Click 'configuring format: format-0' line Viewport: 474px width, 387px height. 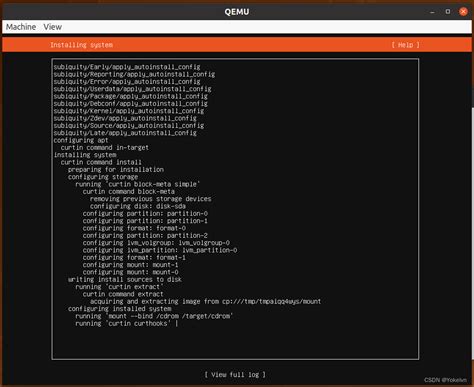click(134, 228)
